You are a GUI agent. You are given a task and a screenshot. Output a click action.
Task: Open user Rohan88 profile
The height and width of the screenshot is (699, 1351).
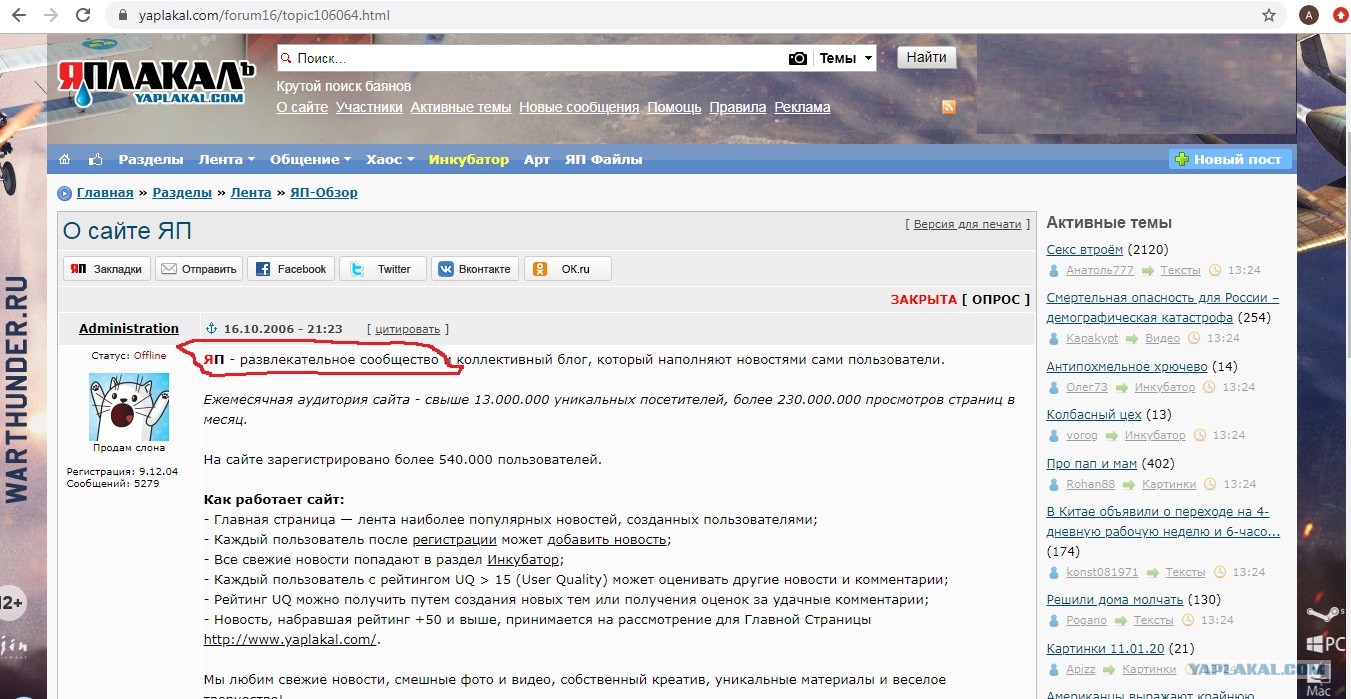(x=1090, y=484)
